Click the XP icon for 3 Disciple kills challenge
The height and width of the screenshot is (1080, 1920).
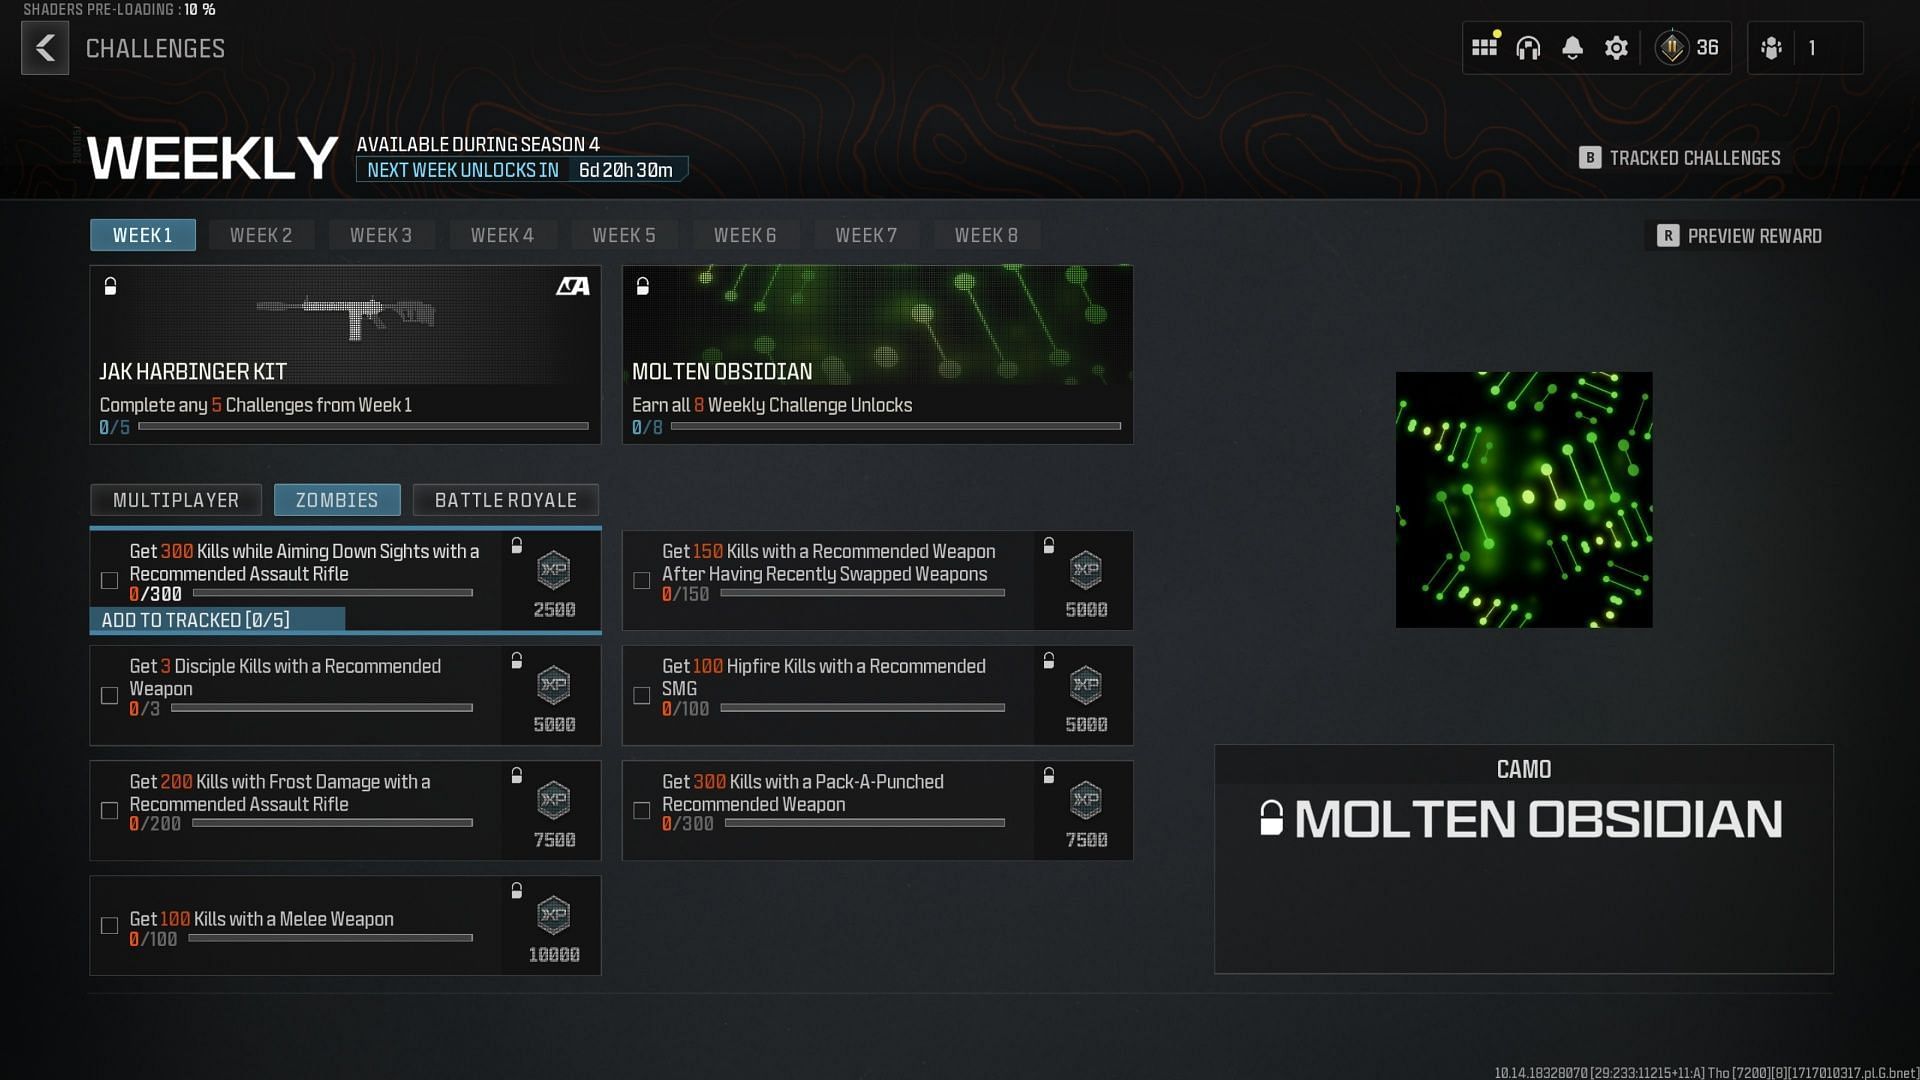pyautogui.click(x=554, y=686)
